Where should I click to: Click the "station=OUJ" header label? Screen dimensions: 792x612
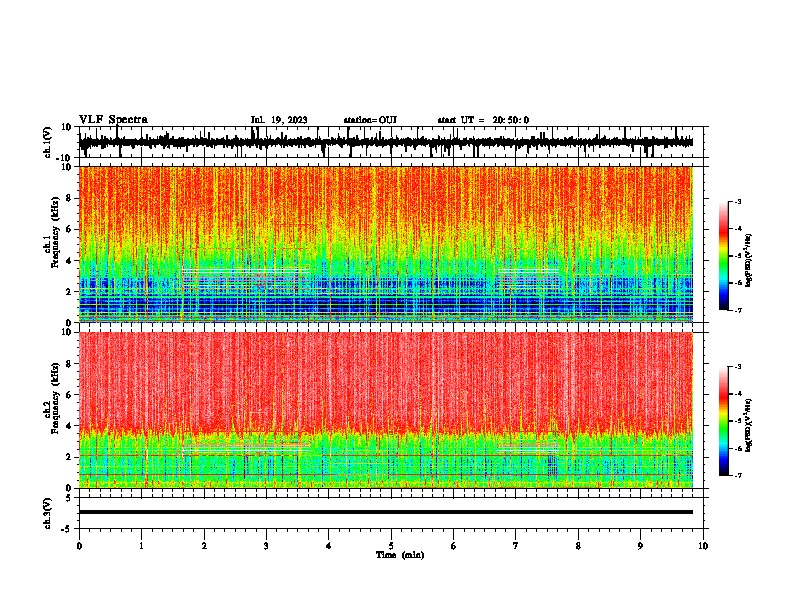click(x=370, y=120)
